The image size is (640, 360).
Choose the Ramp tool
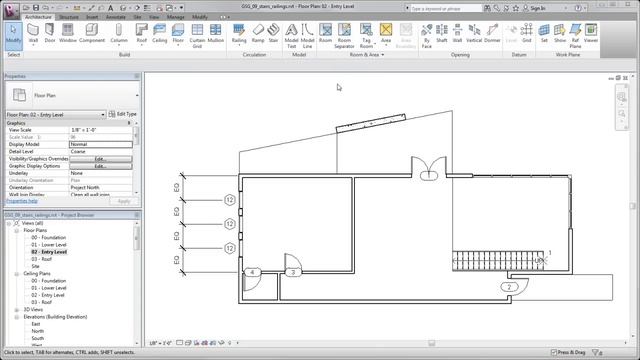[258, 33]
